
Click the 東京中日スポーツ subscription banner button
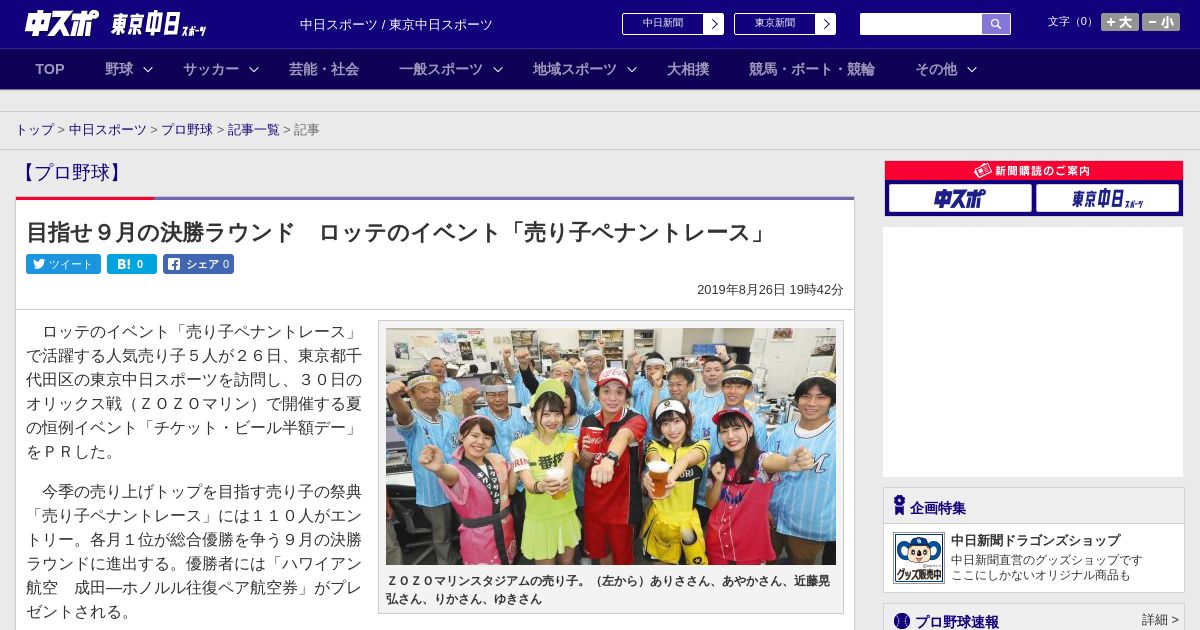[x=1107, y=198]
